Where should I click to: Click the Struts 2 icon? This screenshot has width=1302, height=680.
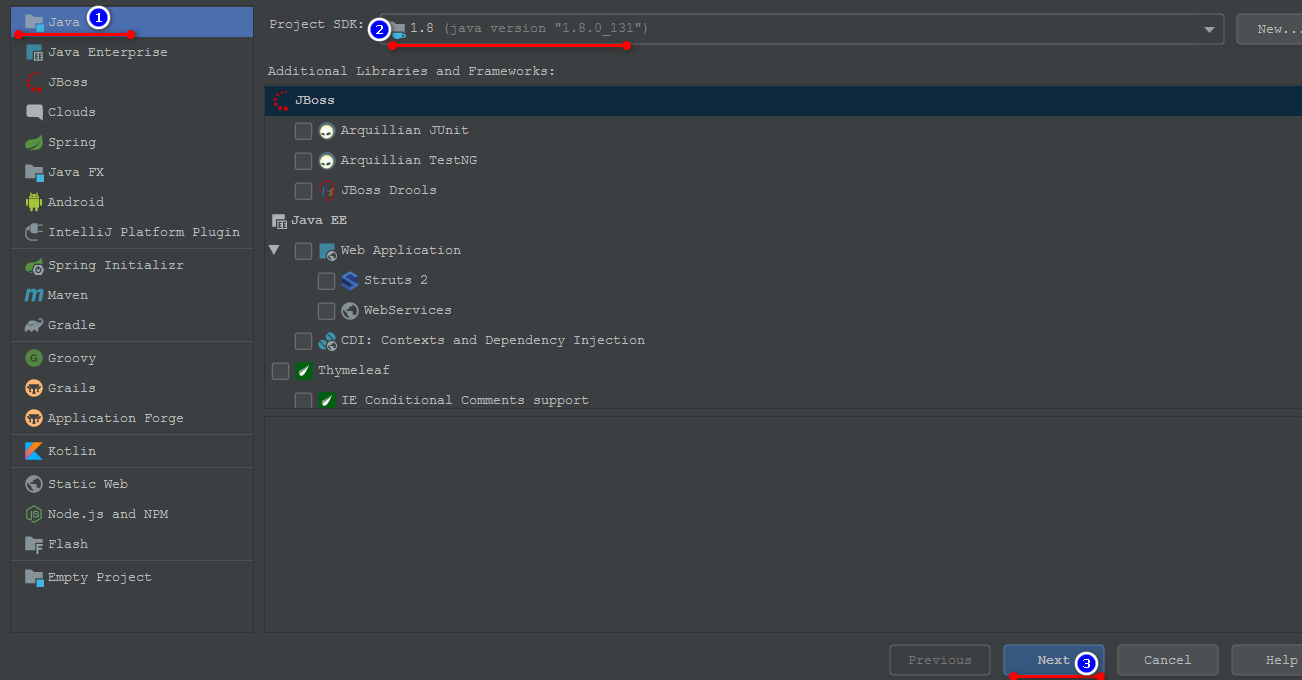(x=350, y=280)
